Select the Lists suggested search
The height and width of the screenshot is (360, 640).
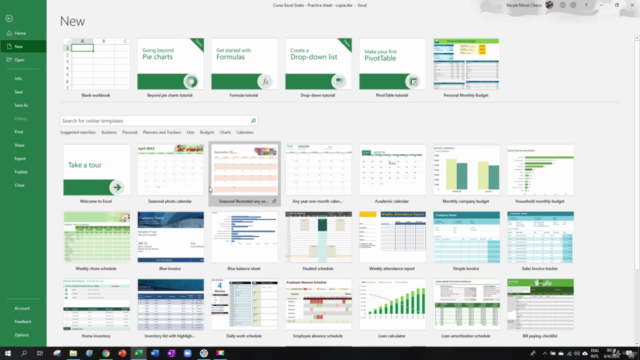190,132
